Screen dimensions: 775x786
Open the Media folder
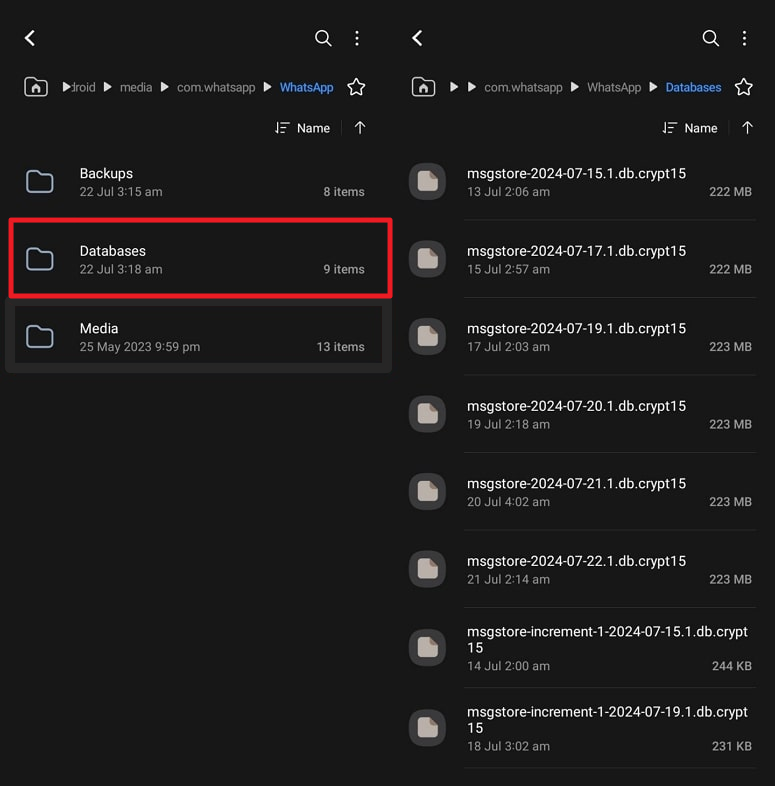click(199, 335)
